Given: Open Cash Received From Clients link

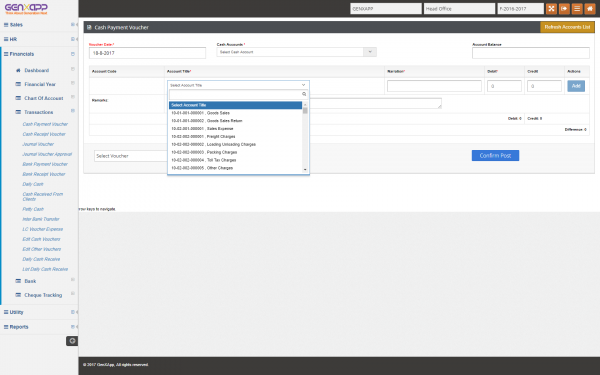Looking at the screenshot, I should pyautogui.click(x=43, y=197).
